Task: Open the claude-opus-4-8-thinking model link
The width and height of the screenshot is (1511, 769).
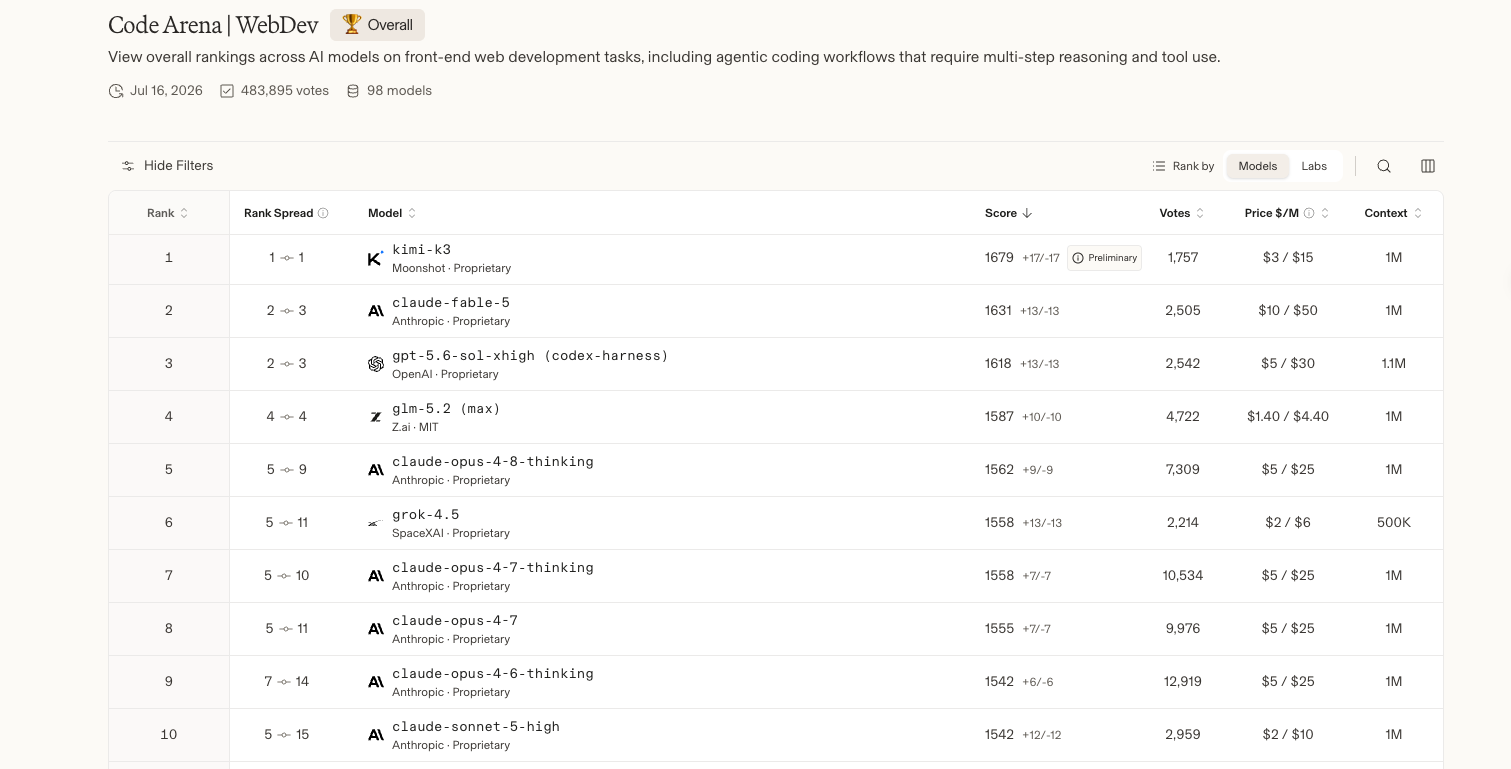Action: point(493,462)
